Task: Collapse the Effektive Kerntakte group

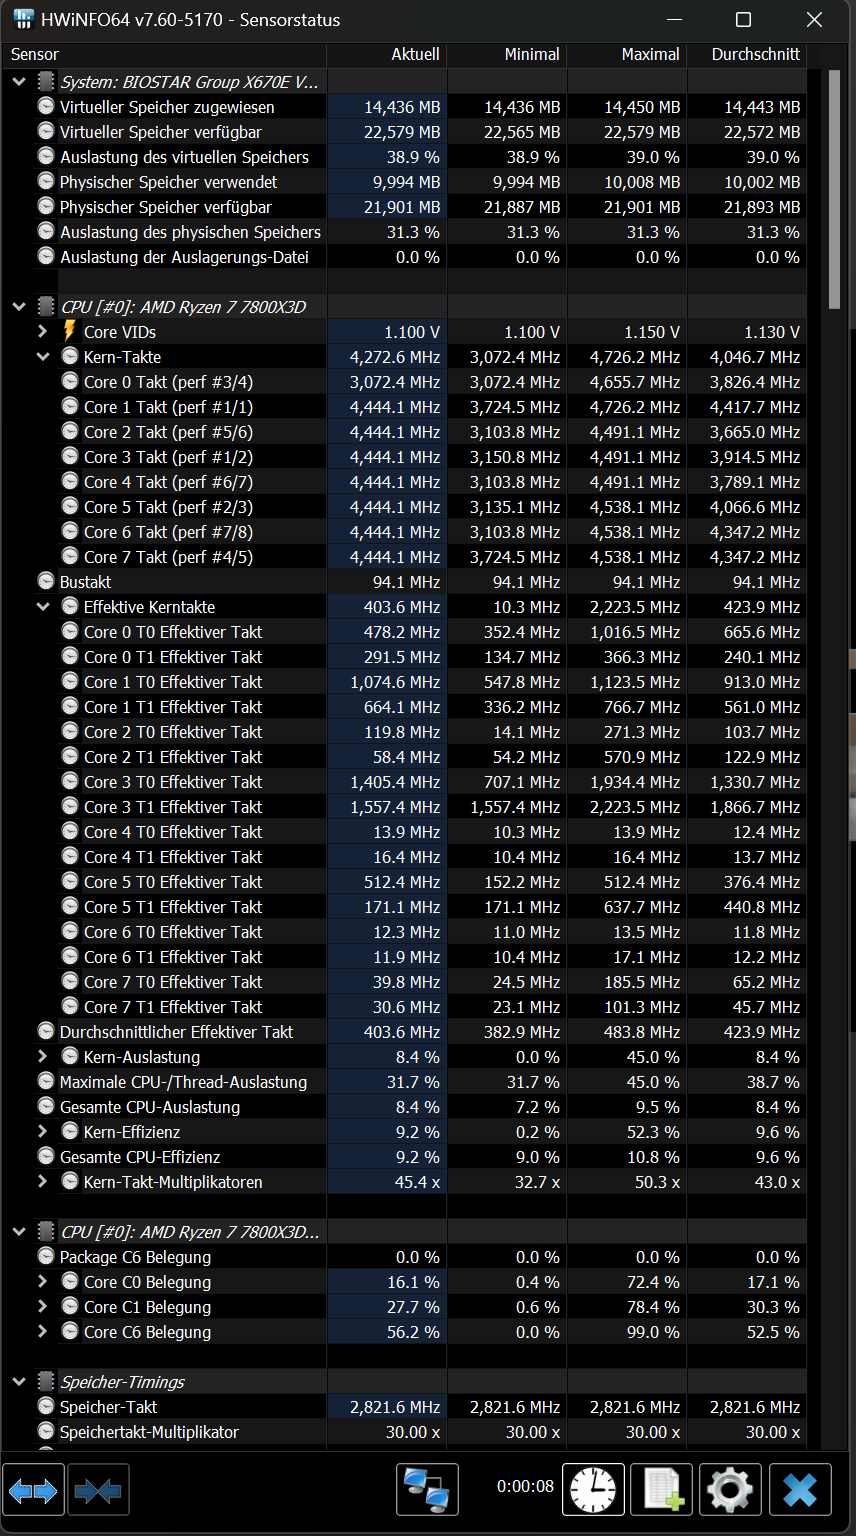Action: click(43, 606)
